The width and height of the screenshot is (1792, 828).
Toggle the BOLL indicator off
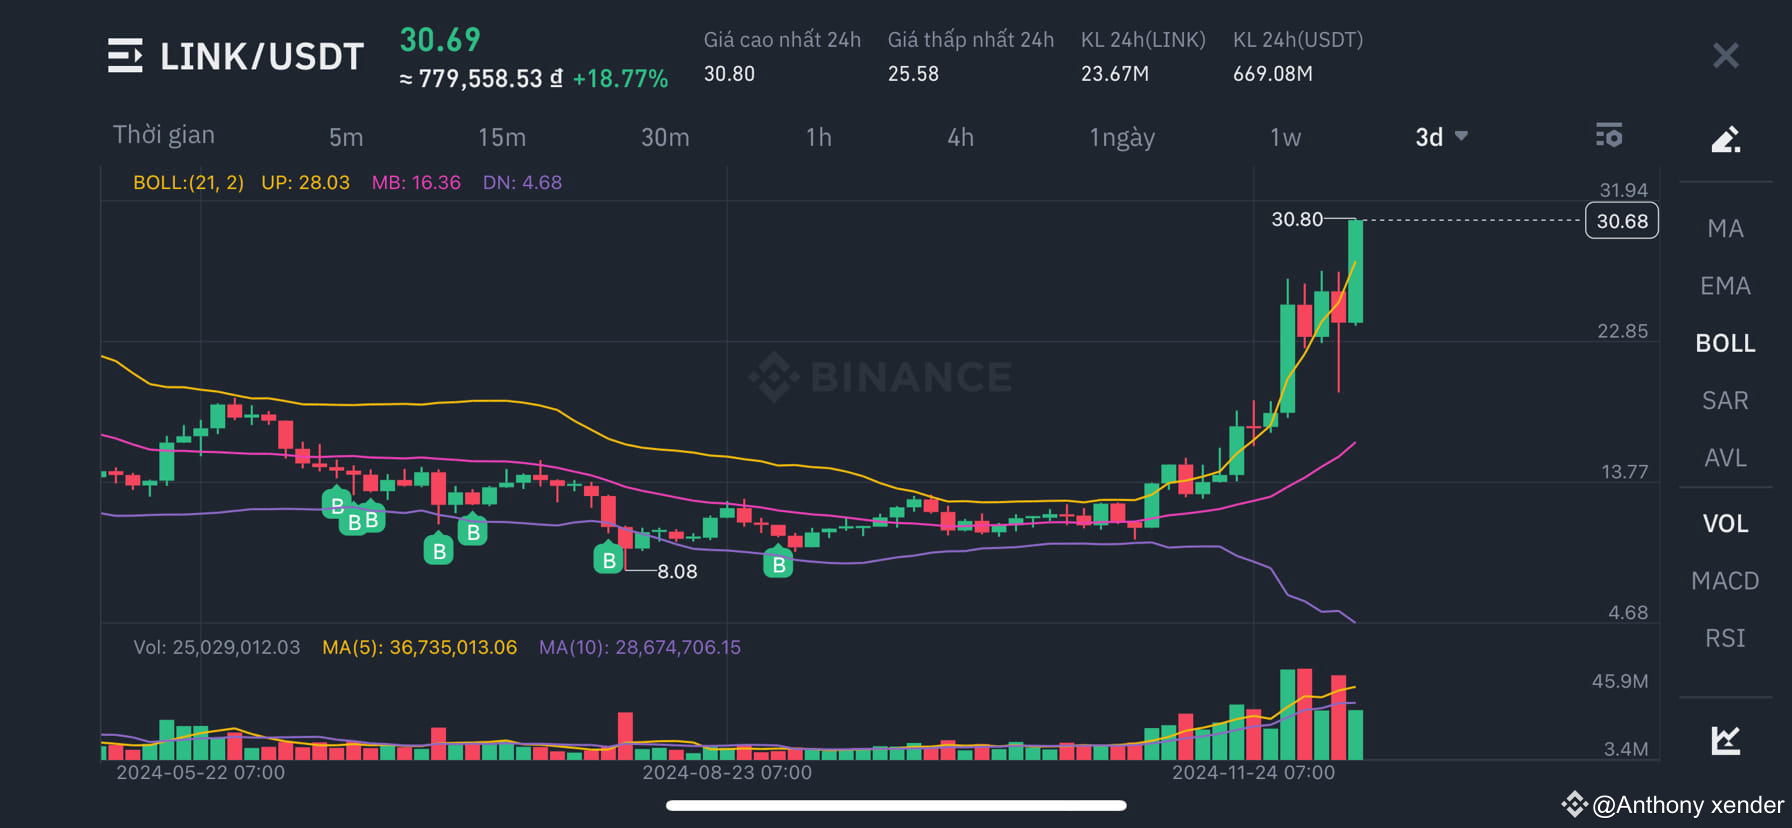pyautogui.click(x=1725, y=343)
